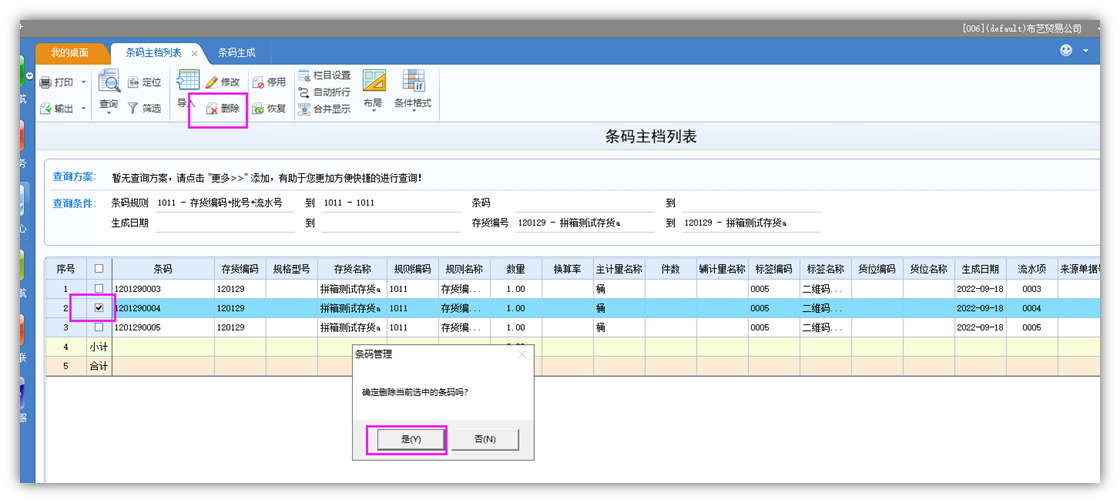The height and width of the screenshot is (503, 1120).
Task: Click the 数量 column header
Action: pyautogui.click(x=516, y=269)
